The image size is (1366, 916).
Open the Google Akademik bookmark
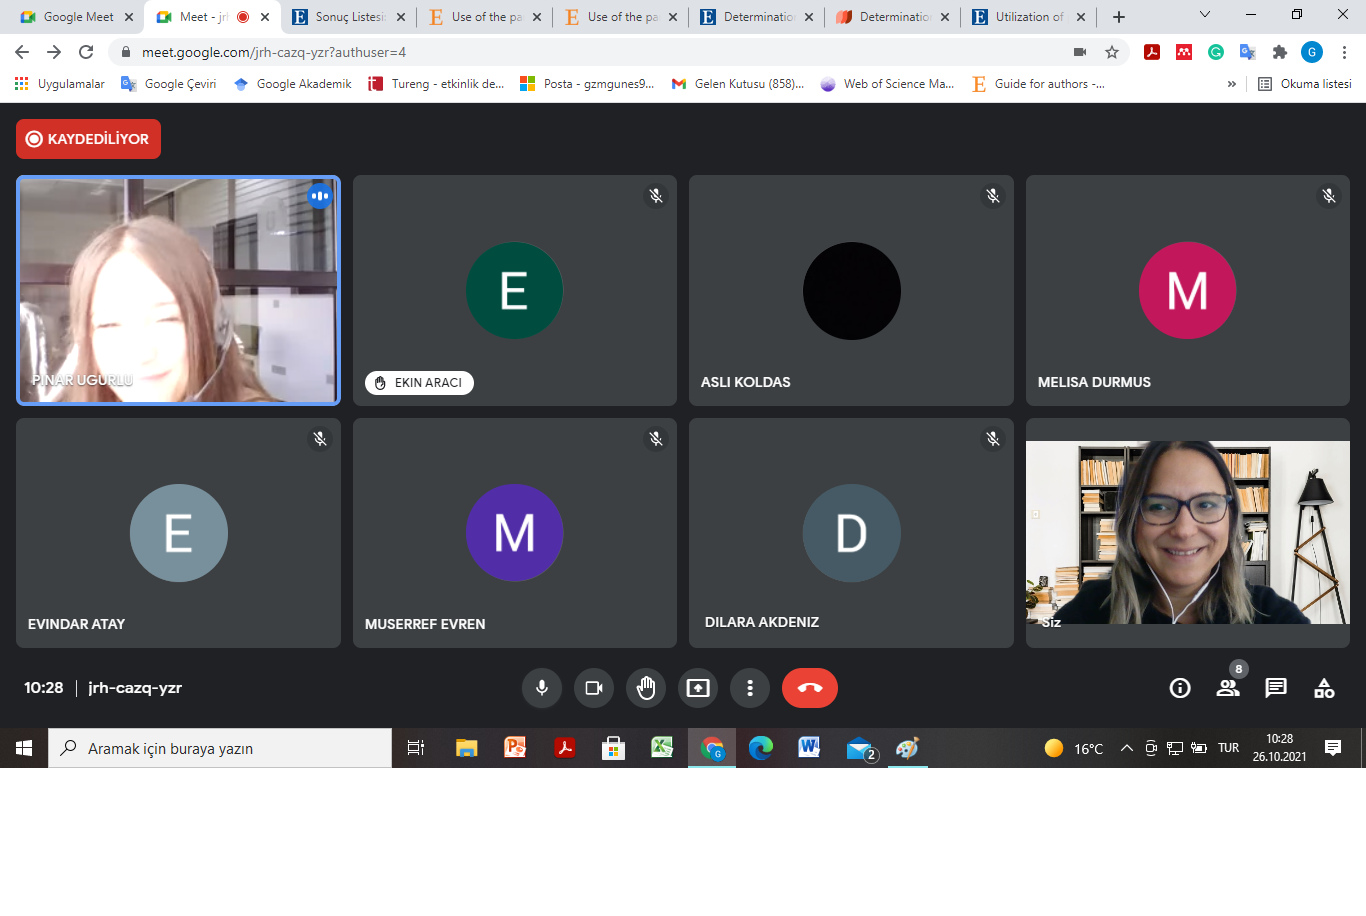pos(293,84)
